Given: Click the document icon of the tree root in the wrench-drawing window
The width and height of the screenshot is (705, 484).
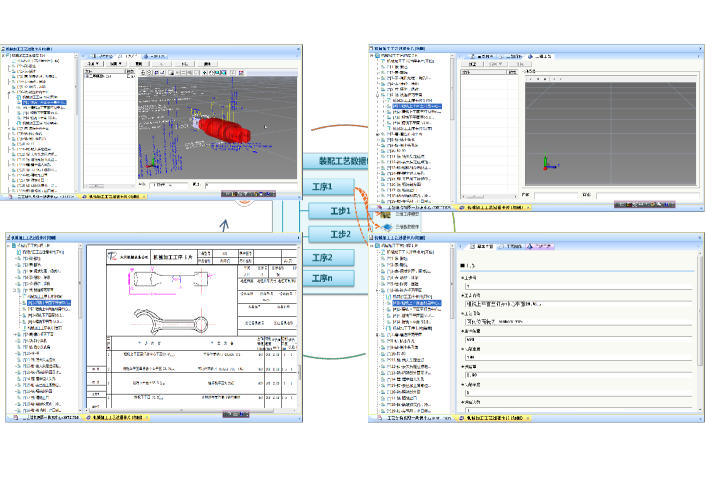Looking at the screenshot, I should (x=14, y=246).
